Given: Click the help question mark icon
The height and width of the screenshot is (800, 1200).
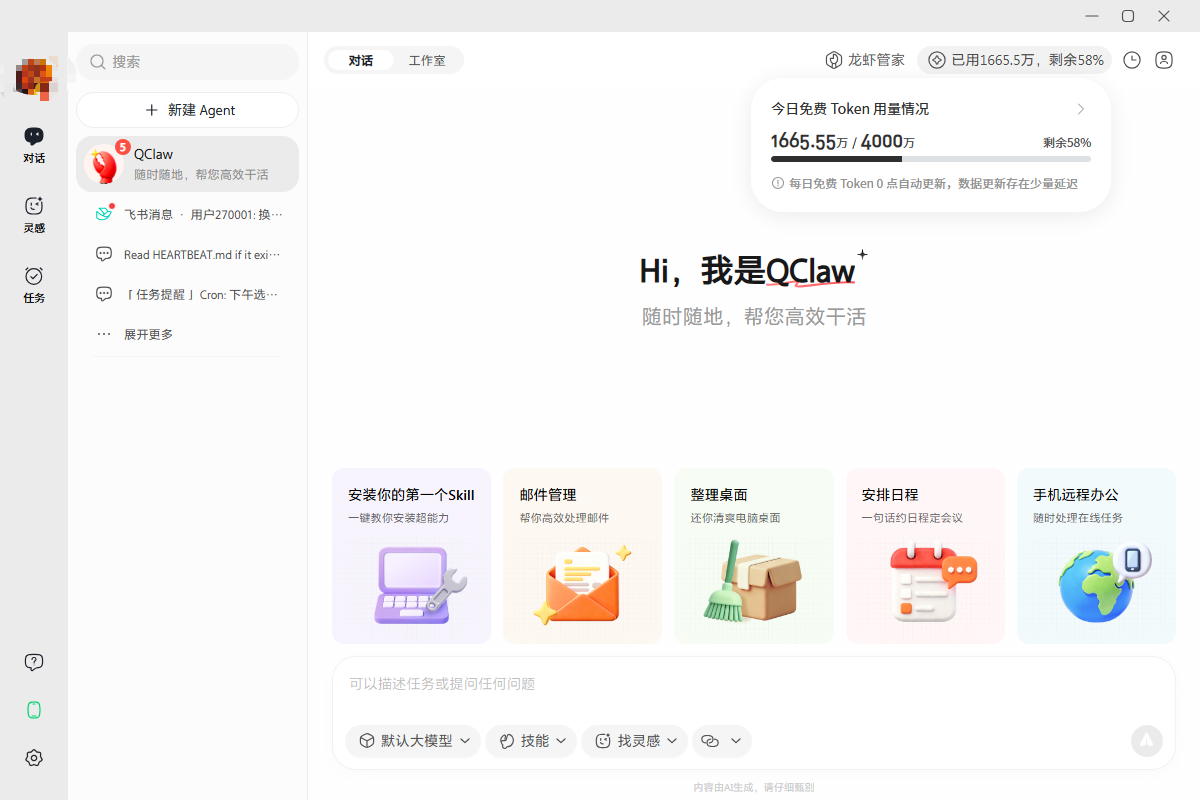Looking at the screenshot, I should (33, 661).
